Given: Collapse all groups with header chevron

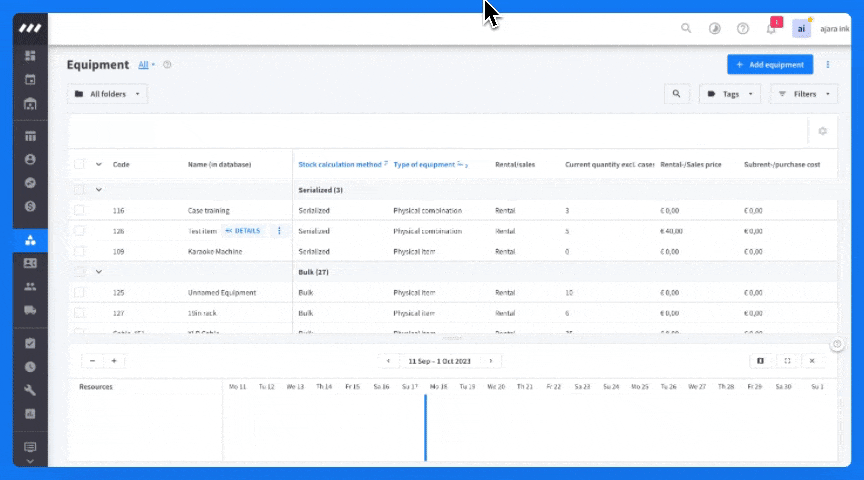Looking at the screenshot, I should click(x=99, y=164).
